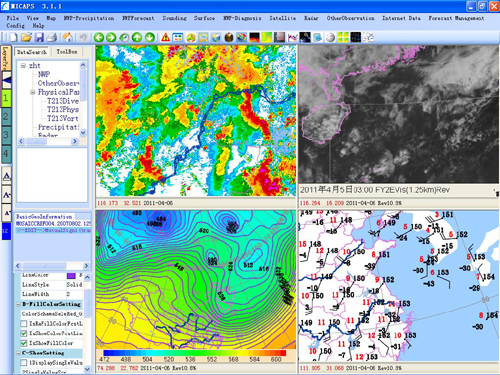Open the Satellite menu
Image resolution: width=500 pixels, height=375 pixels.
282,18
